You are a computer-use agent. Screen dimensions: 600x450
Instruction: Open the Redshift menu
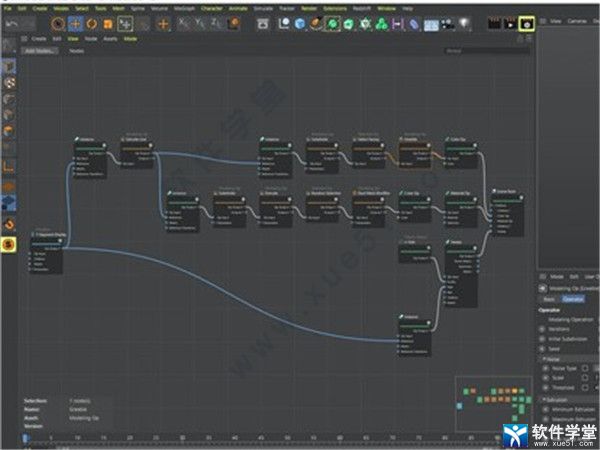[362, 8]
